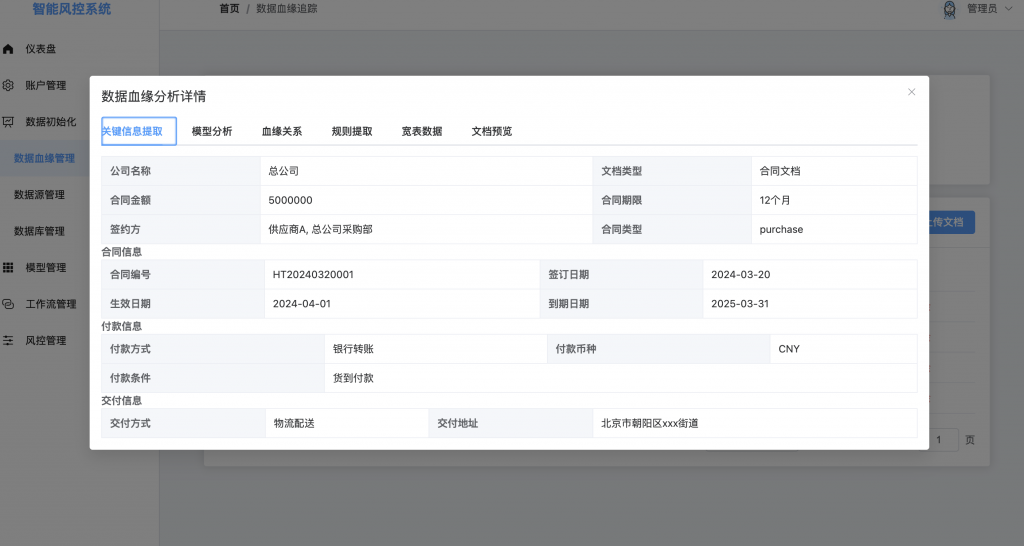Select 数据血缘管理 in sidebar
The width and height of the screenshot is (1024, 546).
tap(44, 159)
